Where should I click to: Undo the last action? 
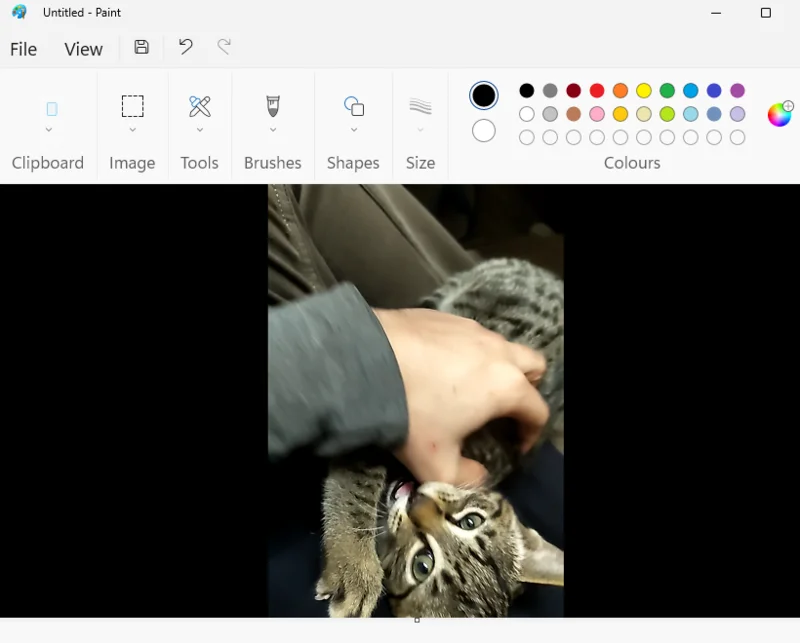click(184, 47)
